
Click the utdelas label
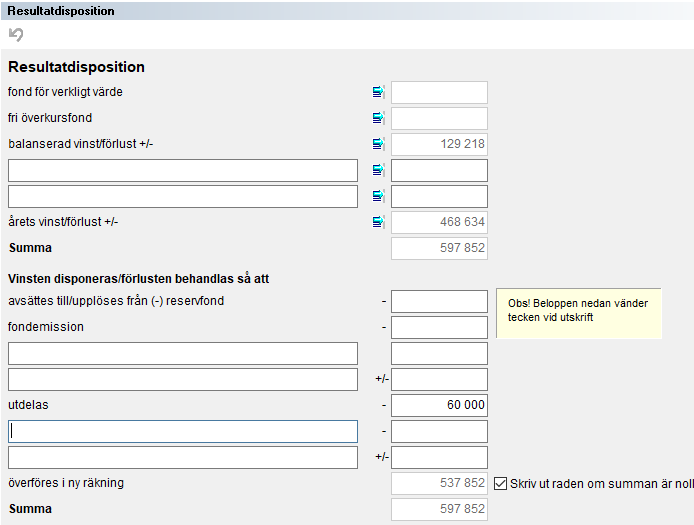tap(28, 405)
